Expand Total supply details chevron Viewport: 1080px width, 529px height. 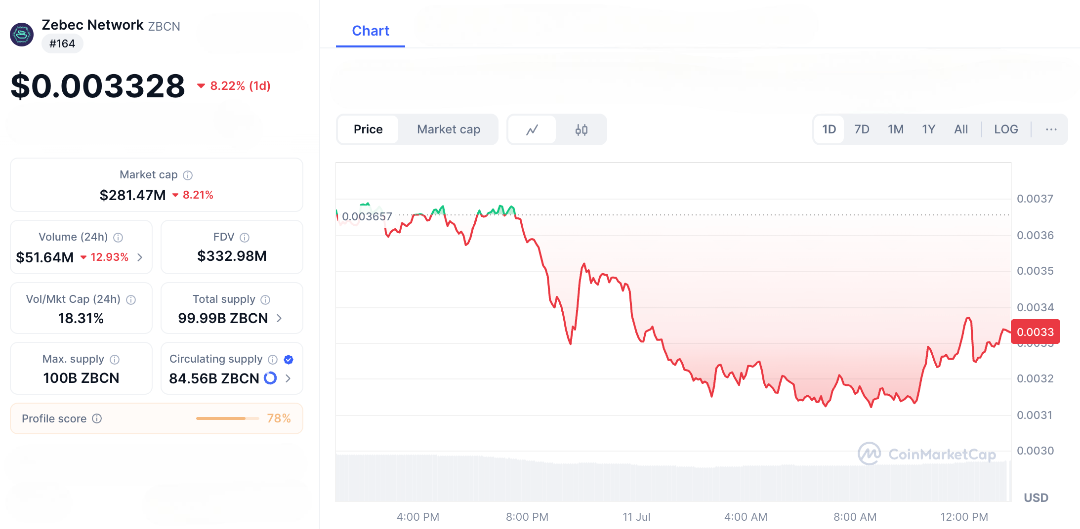pyautogui.click(x=279, y=319)
